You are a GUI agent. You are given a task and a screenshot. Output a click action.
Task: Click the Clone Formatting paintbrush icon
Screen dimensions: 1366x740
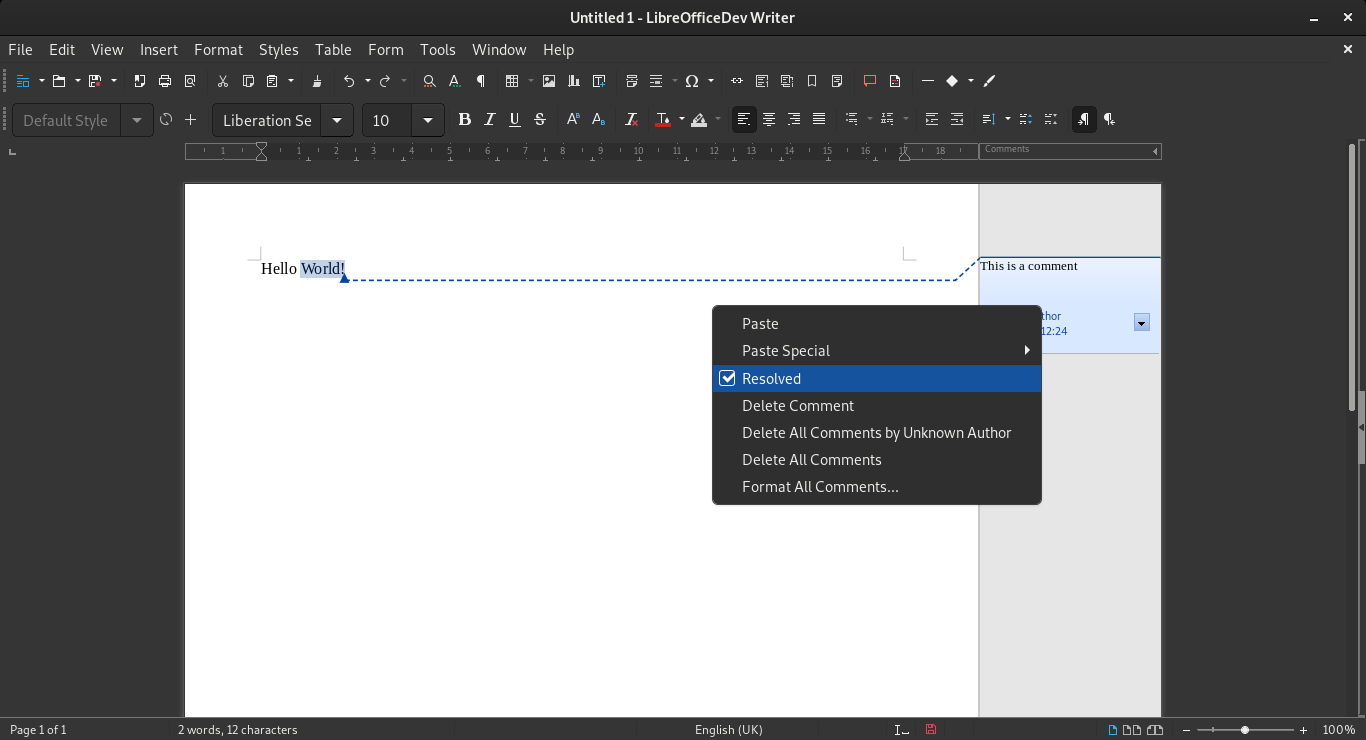[x=317, y=81]
